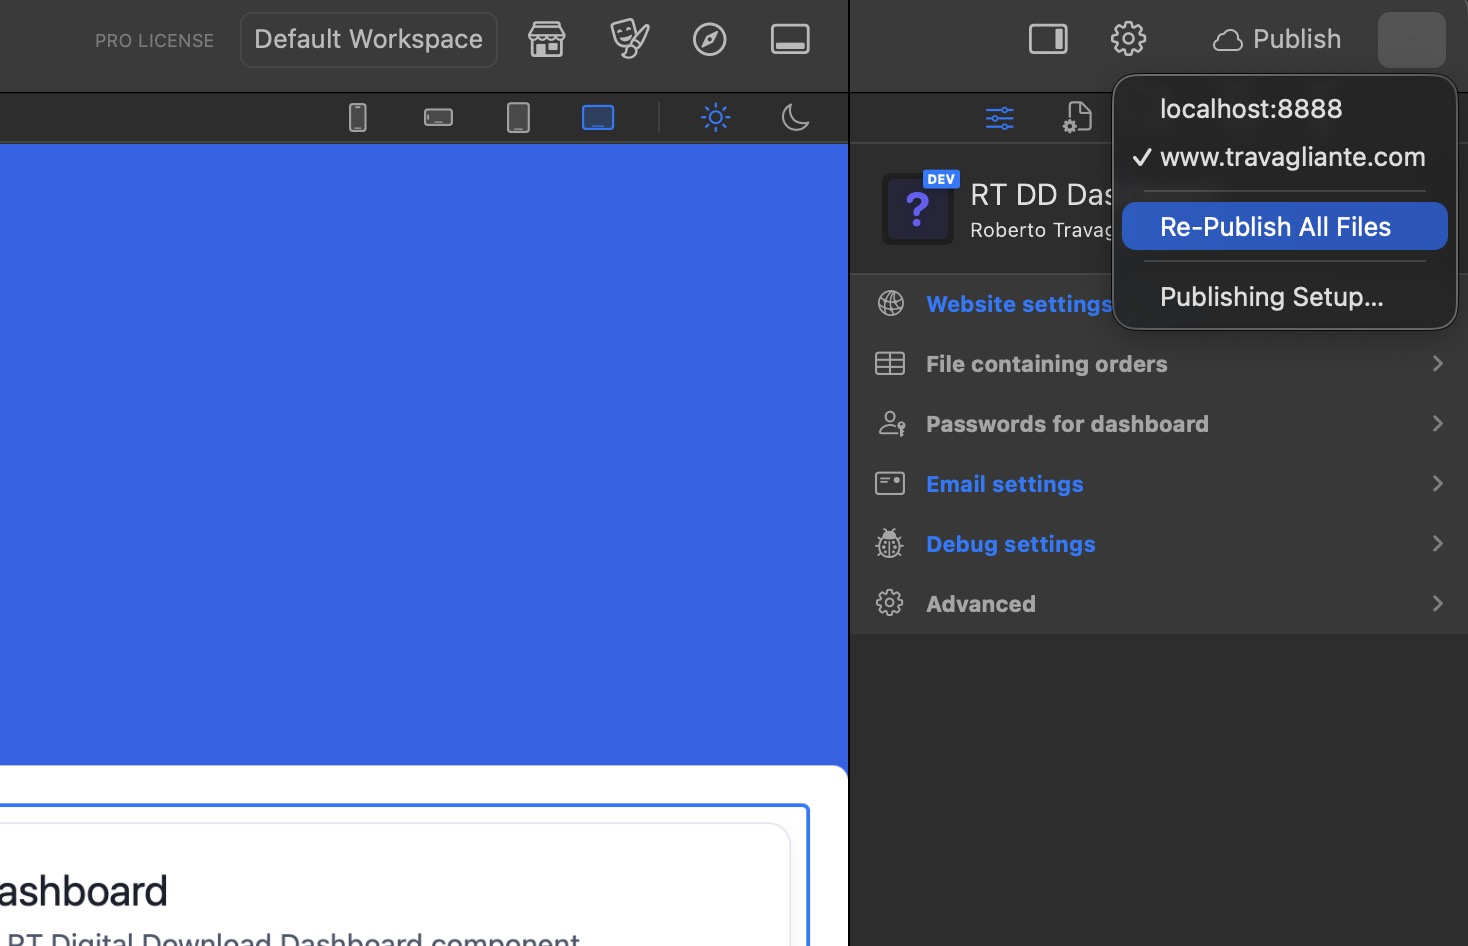Choose www.travagliante.com publishing destination

tap(1285, 157)
